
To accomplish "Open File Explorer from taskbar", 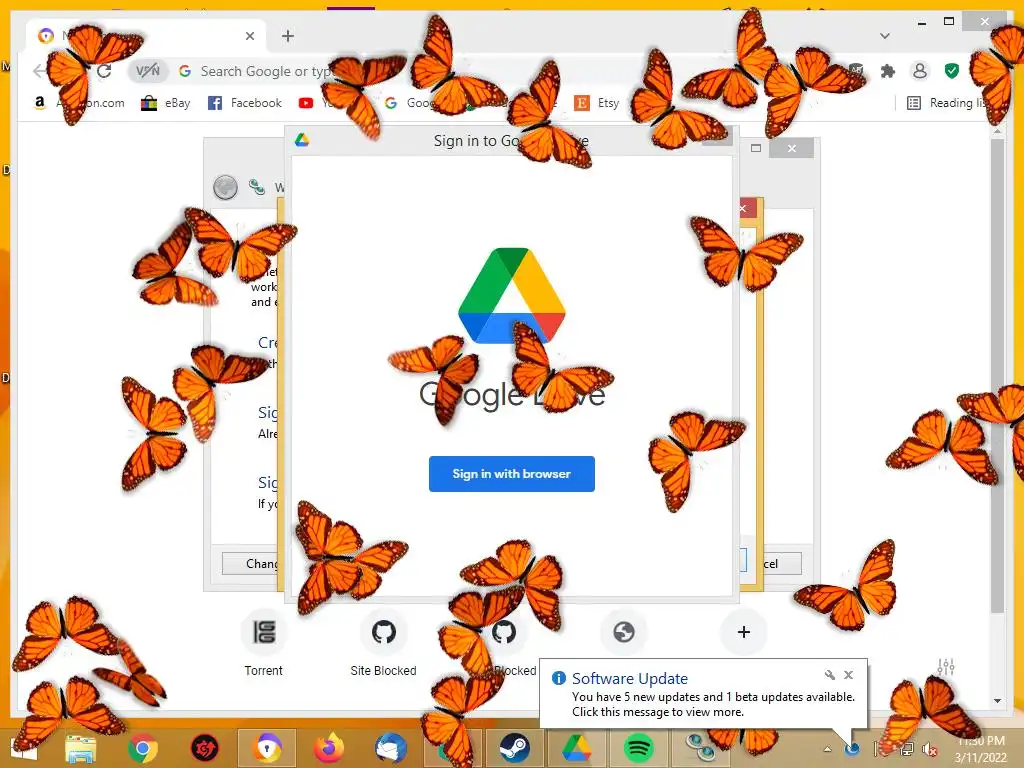I will pos(80,748).
